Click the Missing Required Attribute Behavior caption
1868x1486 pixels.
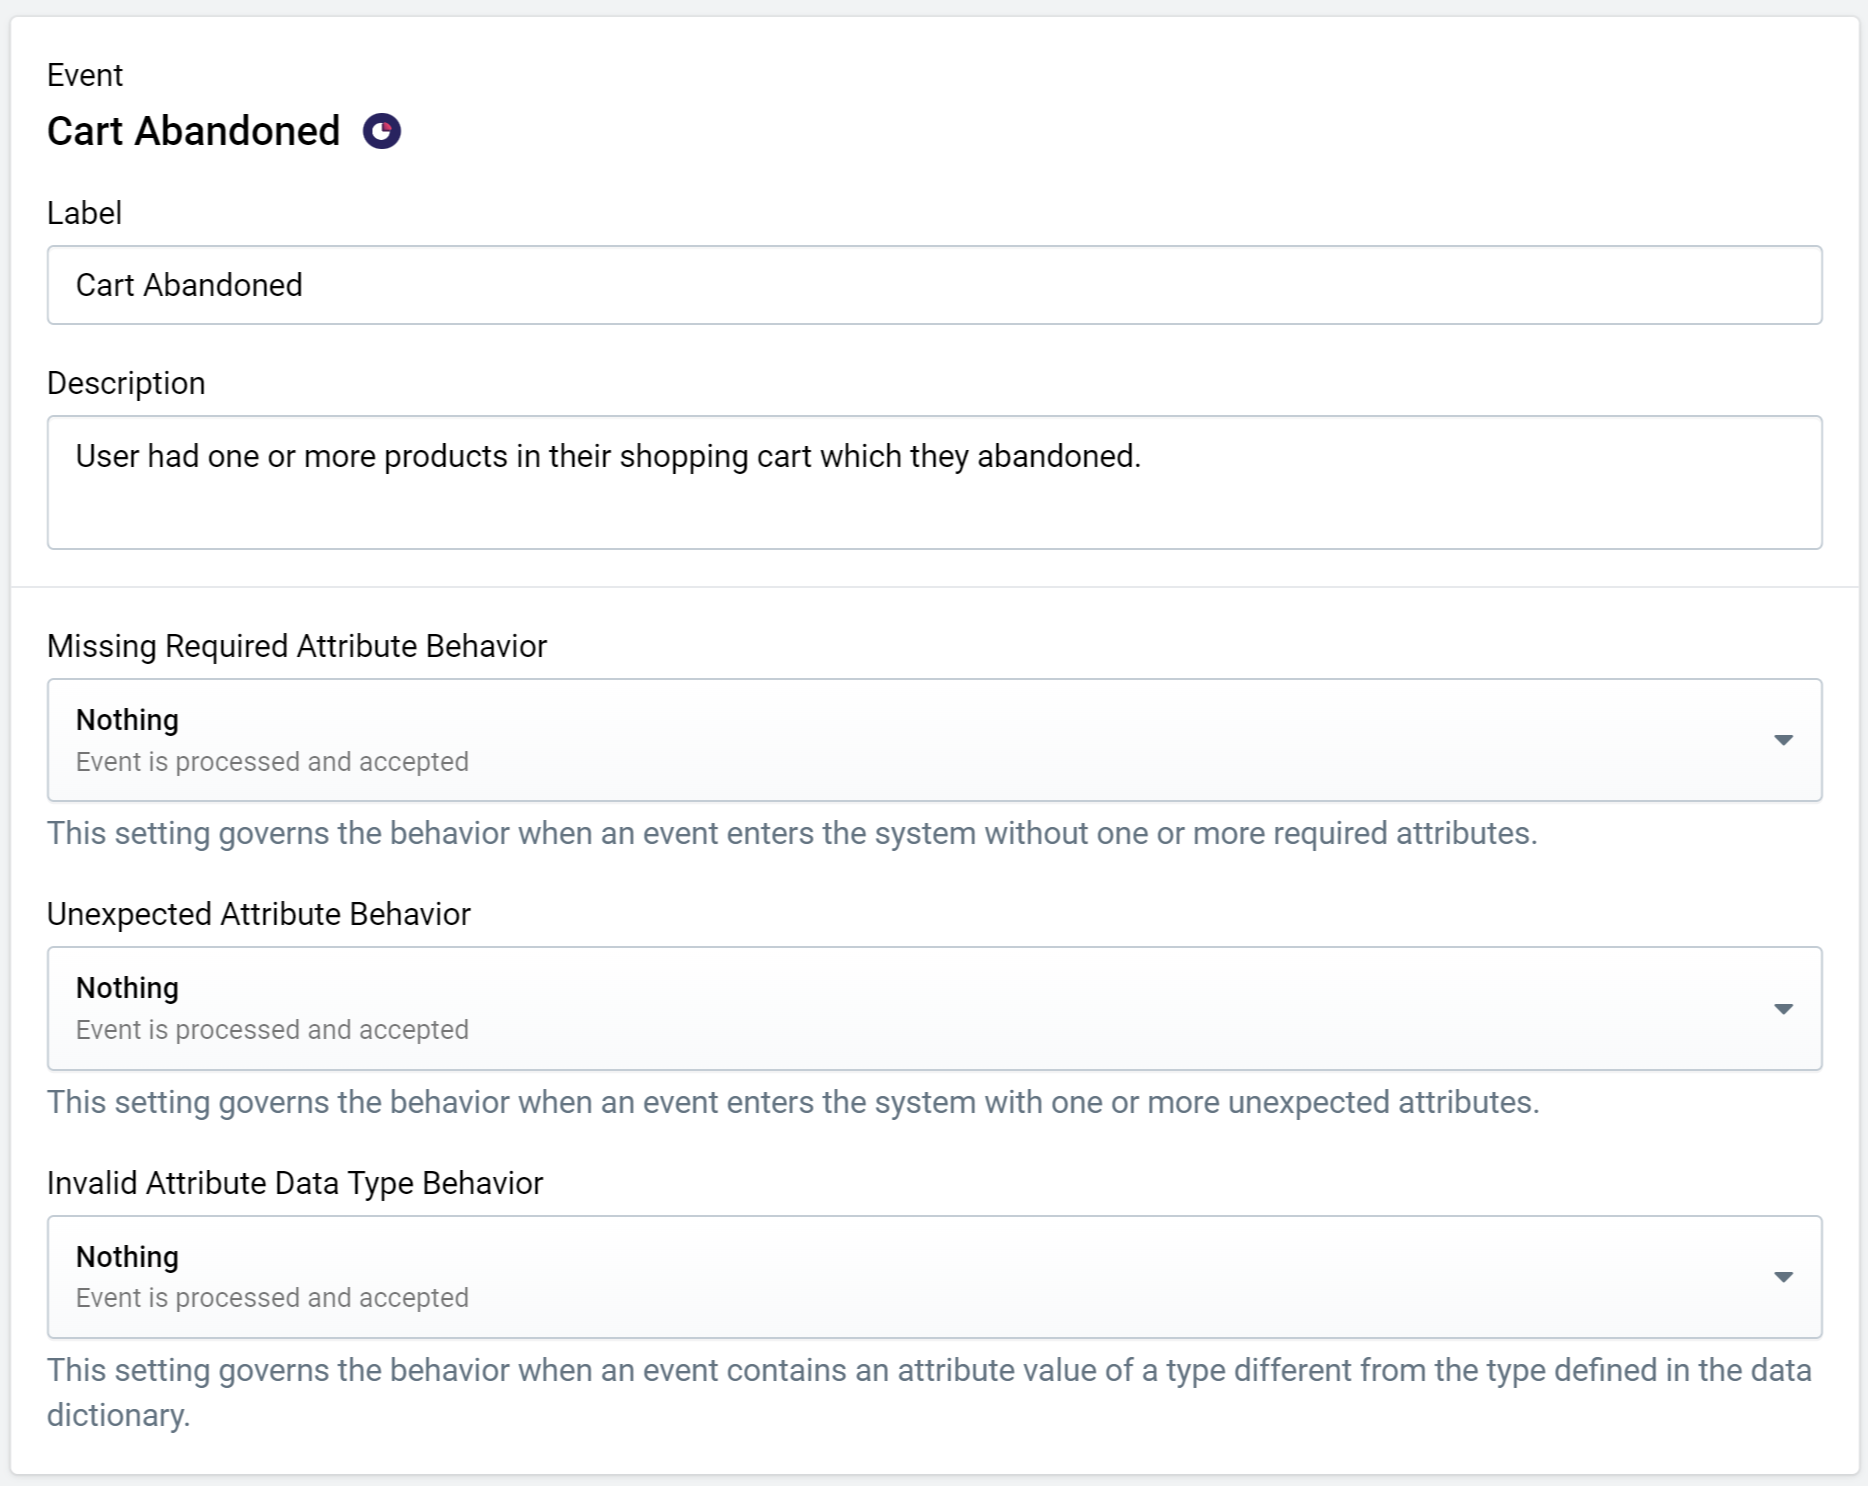coord(297,646)
